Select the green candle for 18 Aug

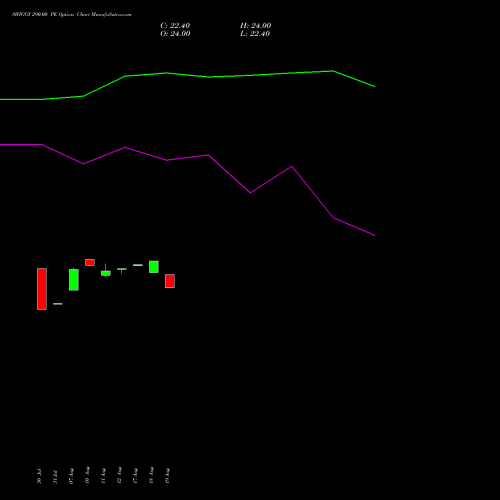pos(154,267)
